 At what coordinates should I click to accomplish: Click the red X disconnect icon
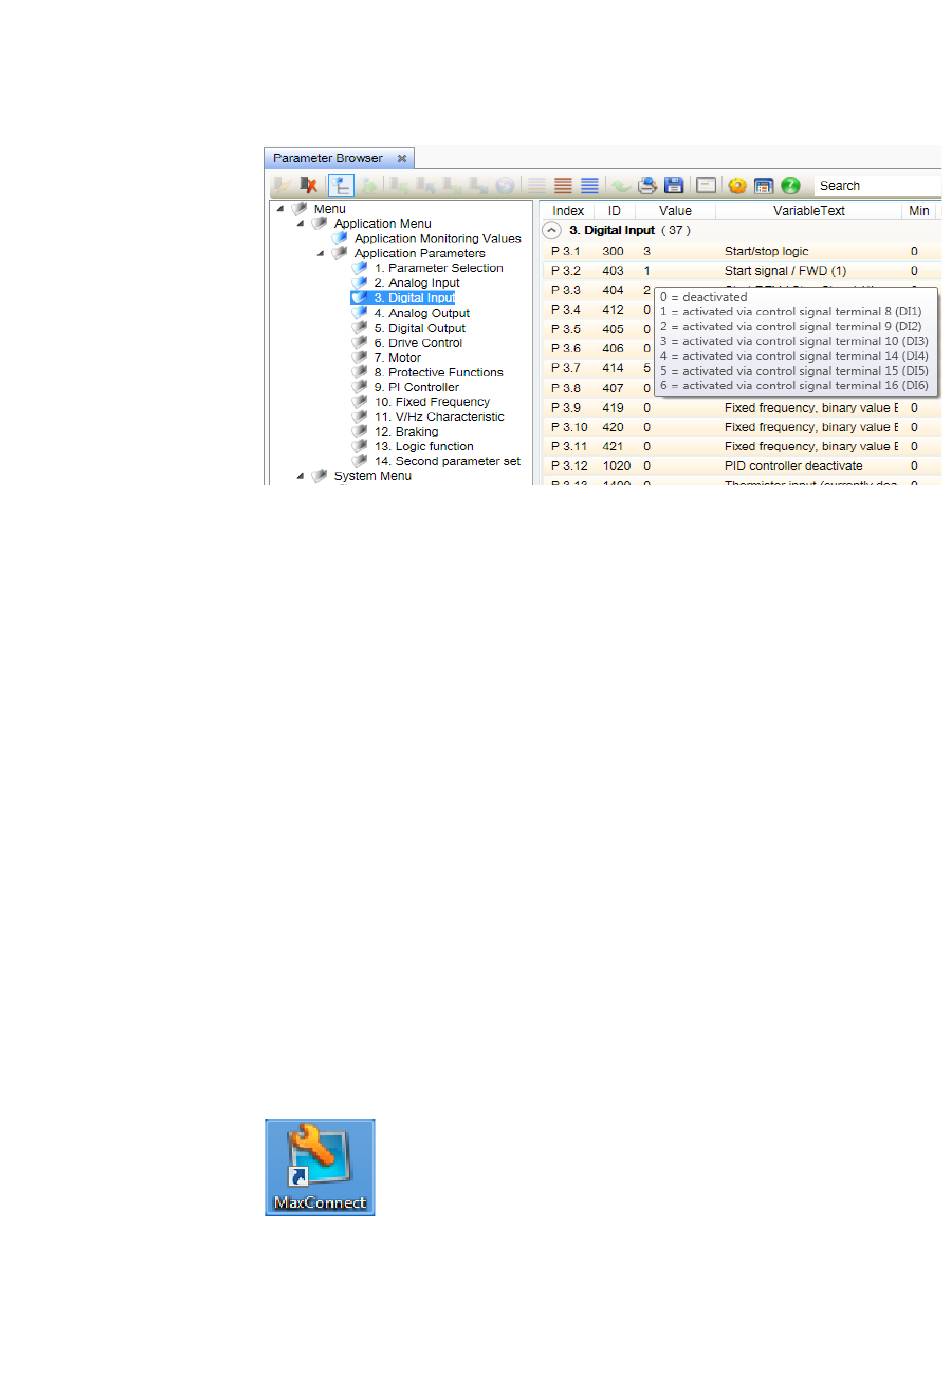309,186
